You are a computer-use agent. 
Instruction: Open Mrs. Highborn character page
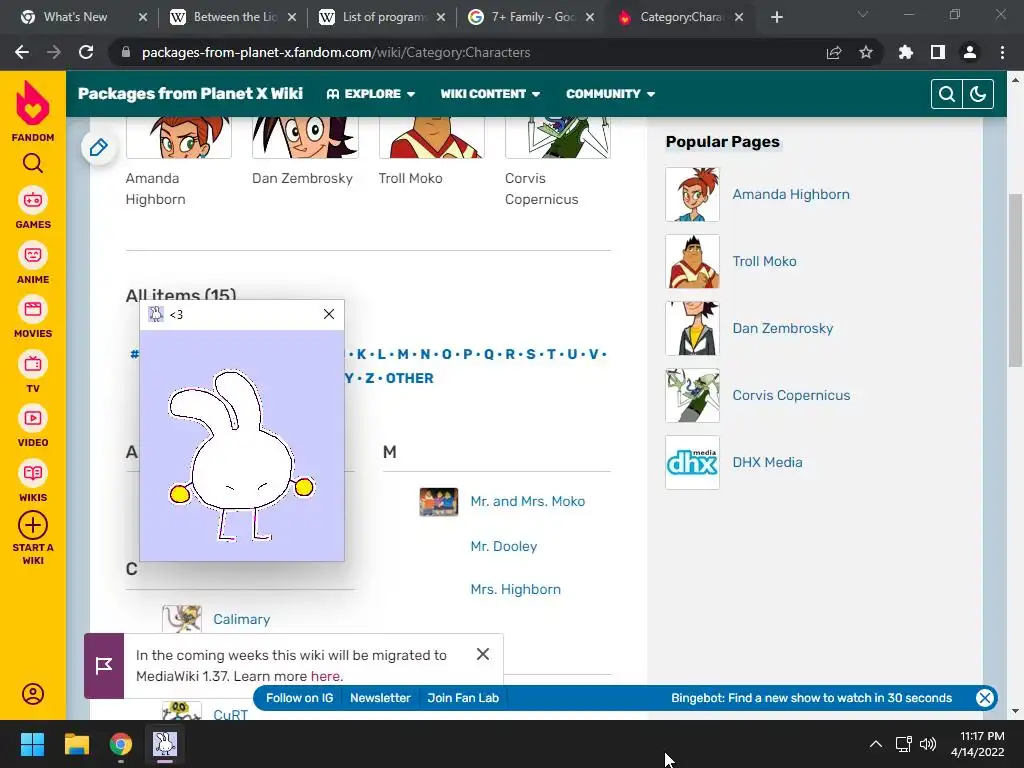[x=515, y=589]
